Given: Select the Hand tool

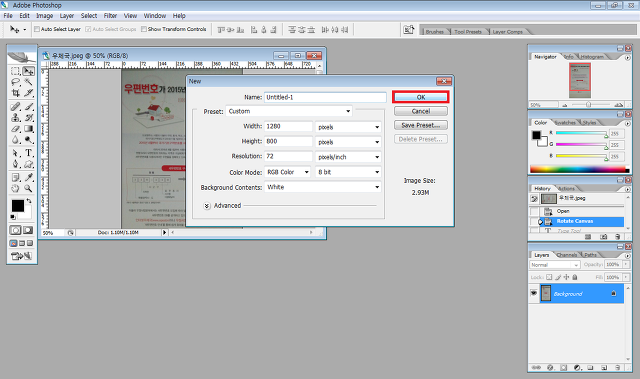Looking at the screenshot, I should [16, 188].
